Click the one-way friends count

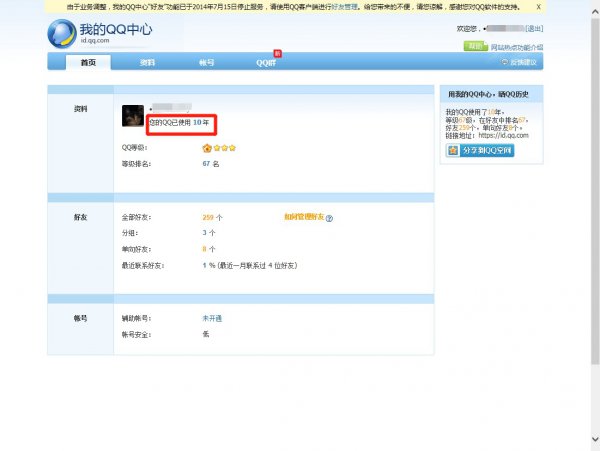click(204, 249)
